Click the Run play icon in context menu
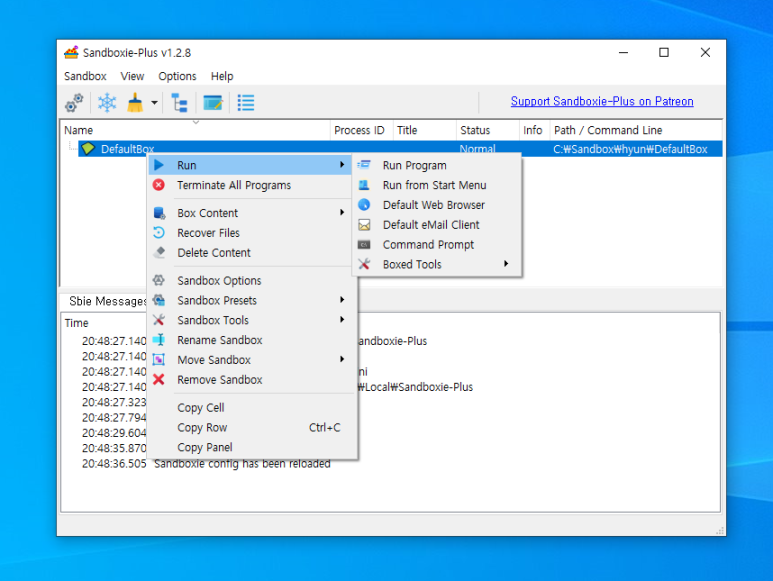Screen dimensions: 773x581 pyautogui.click(x=159, y=165)
